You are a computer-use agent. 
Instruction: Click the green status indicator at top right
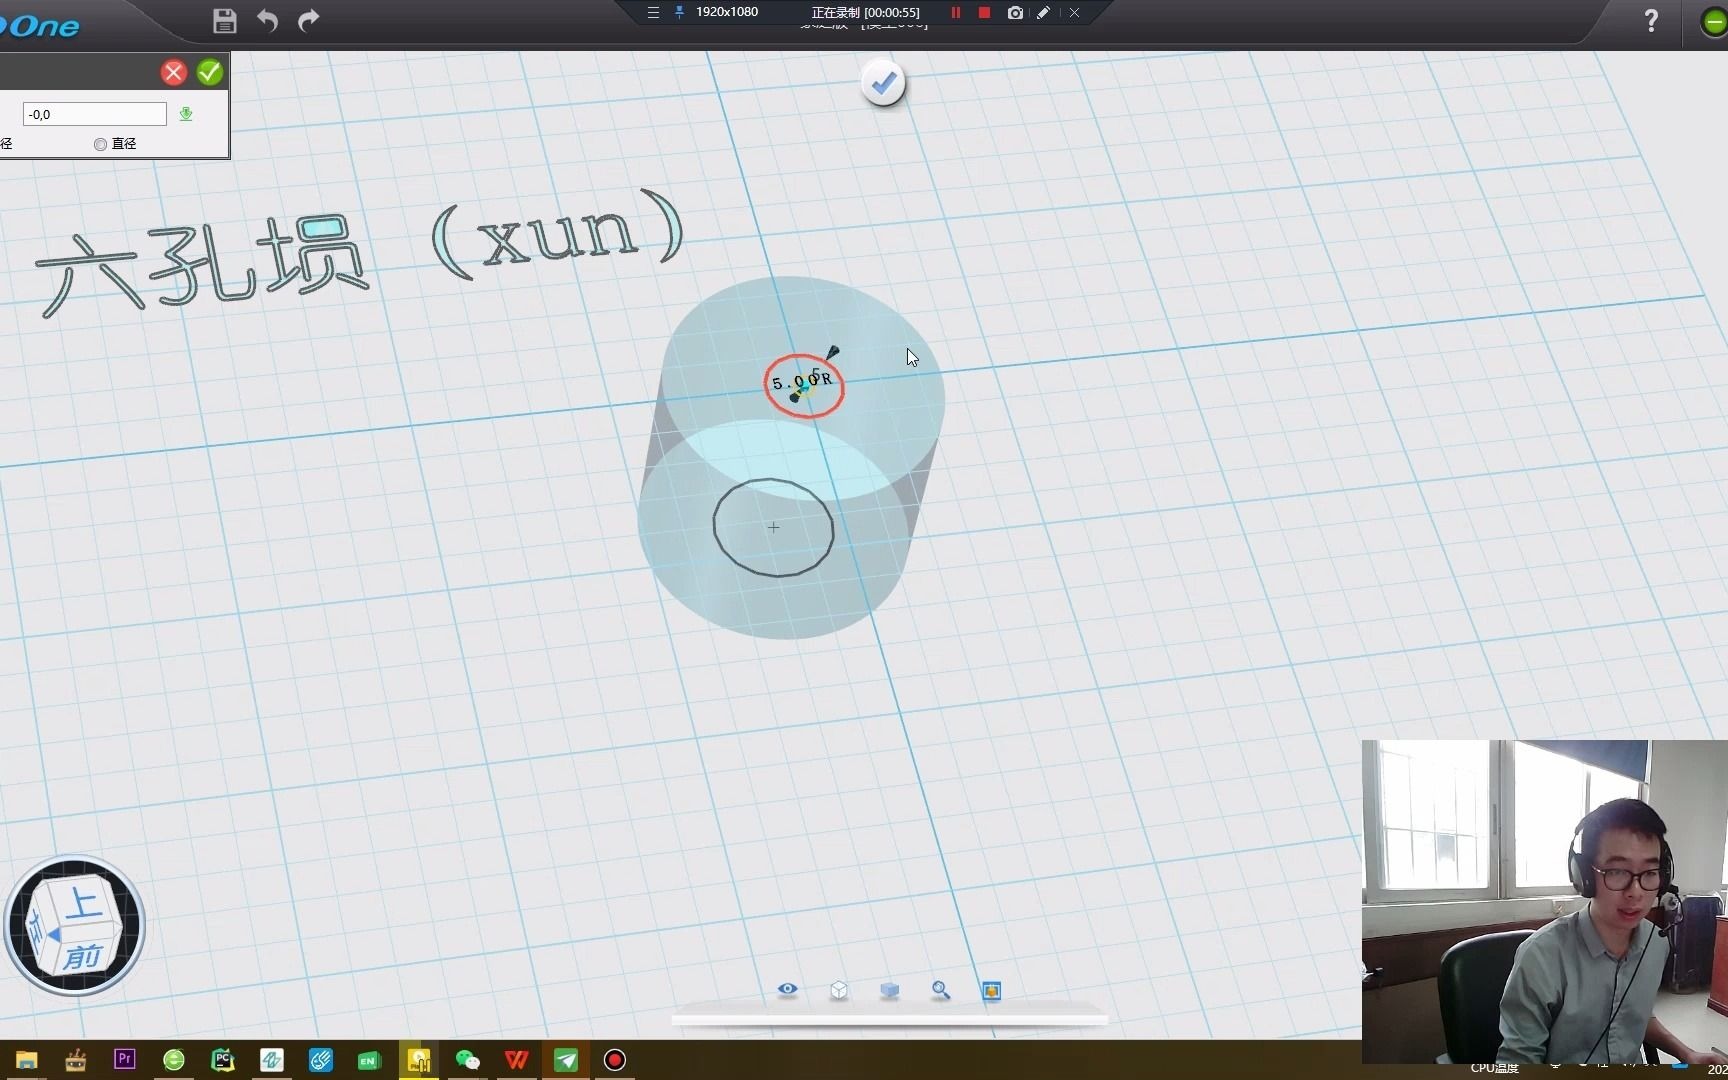(x=1714, y=22)
